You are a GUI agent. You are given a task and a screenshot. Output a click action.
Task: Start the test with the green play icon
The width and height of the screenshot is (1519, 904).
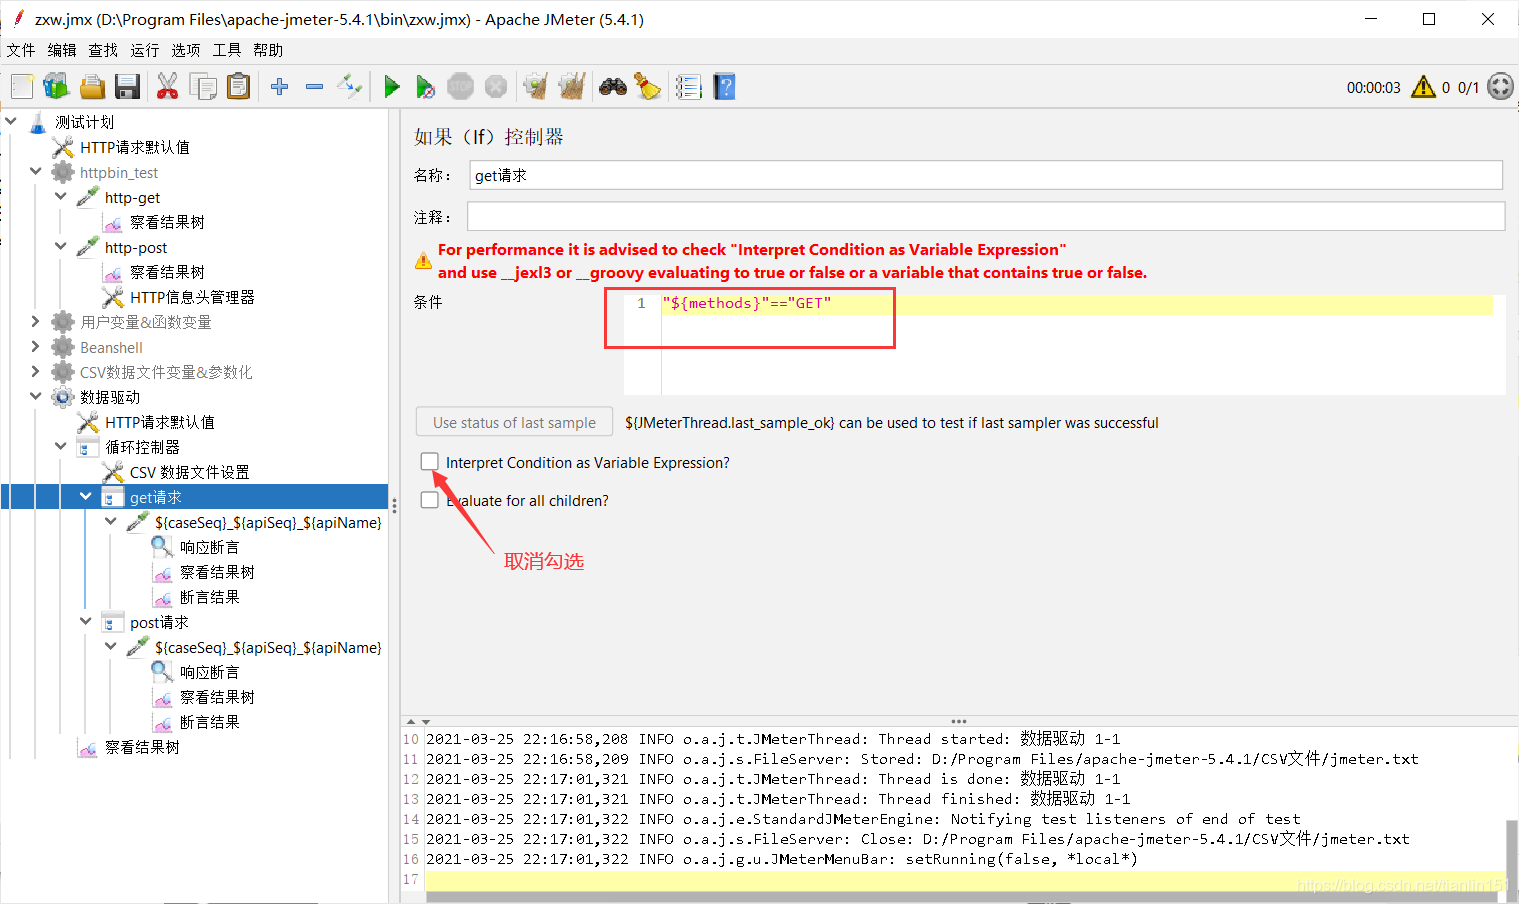coord(392,87)
